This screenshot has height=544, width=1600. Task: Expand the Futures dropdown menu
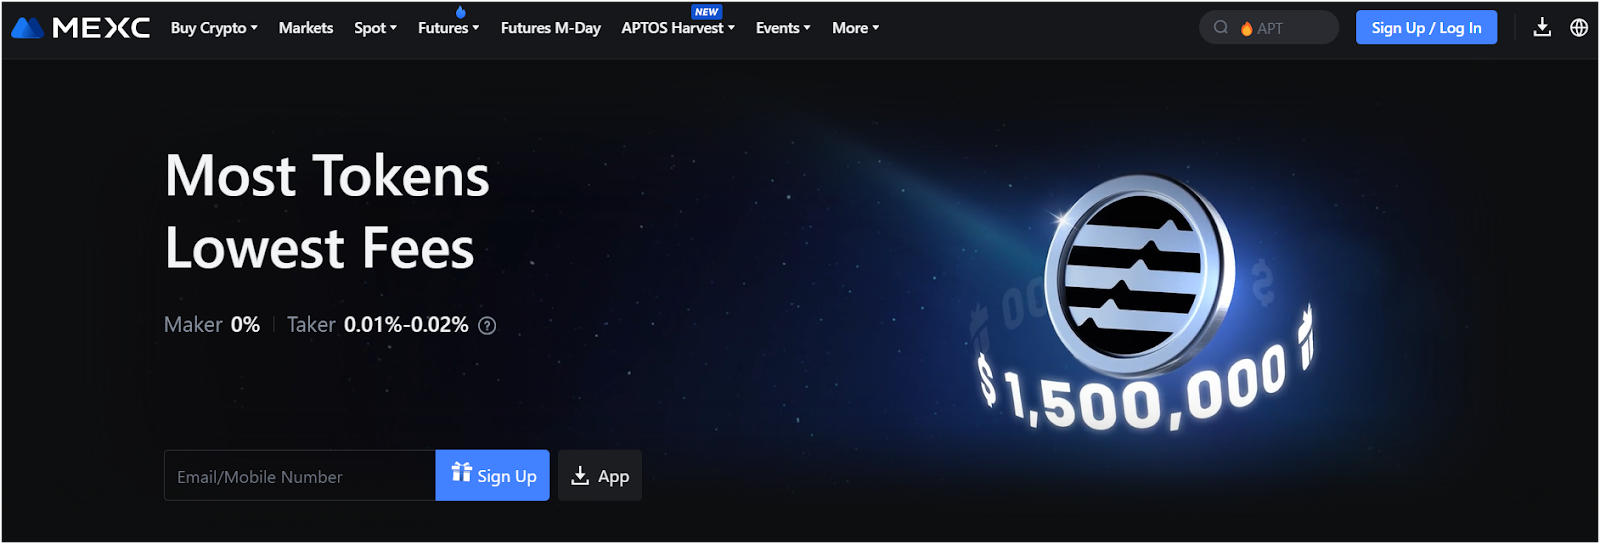coord(448,28)
